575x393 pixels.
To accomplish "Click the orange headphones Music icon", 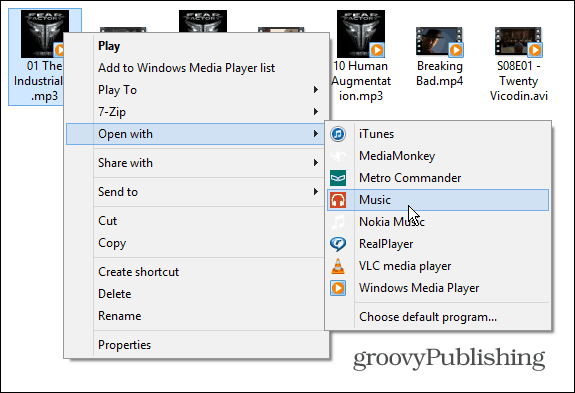I will coord(338,200).
